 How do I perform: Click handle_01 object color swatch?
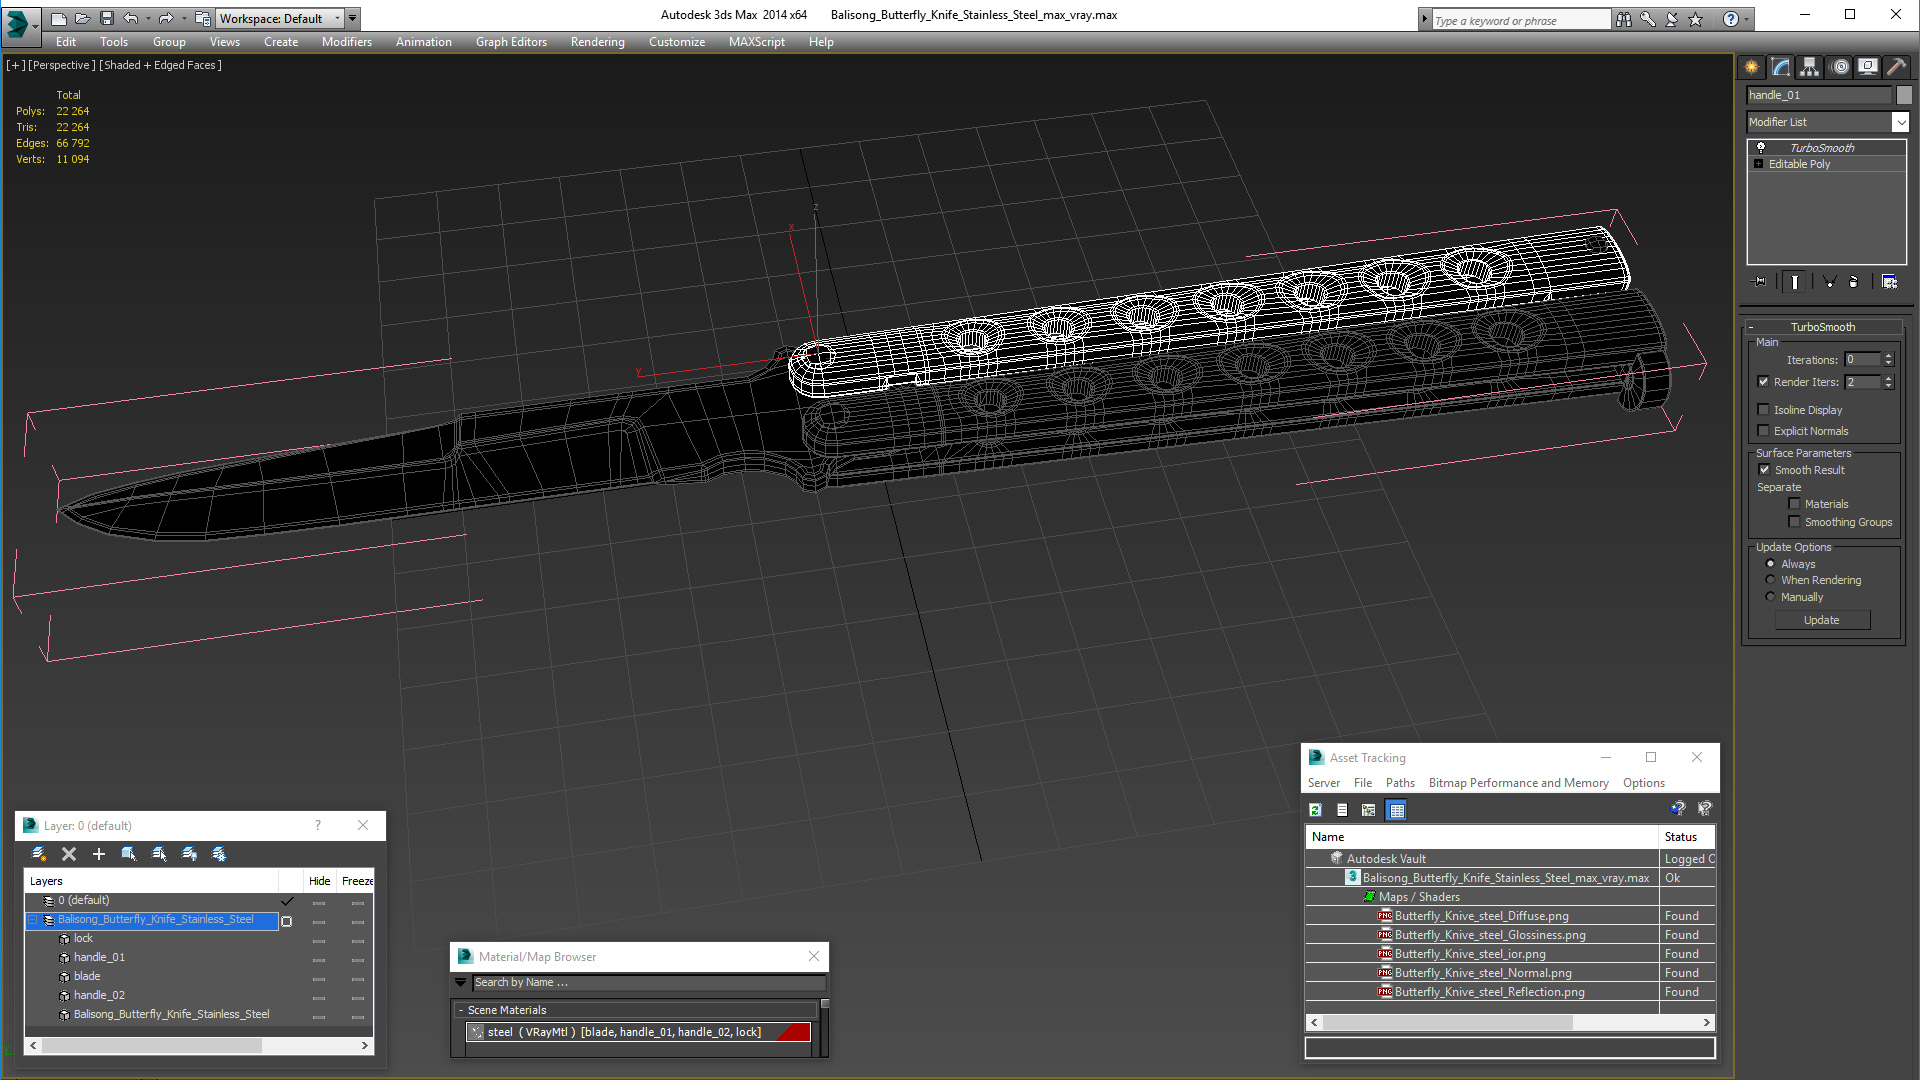(x=1904, y=95)
